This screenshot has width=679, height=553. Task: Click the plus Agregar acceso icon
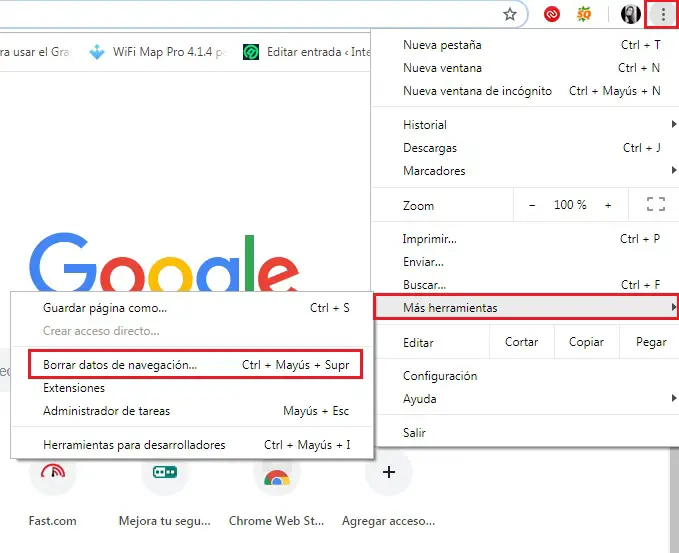[x=388, y=472]
